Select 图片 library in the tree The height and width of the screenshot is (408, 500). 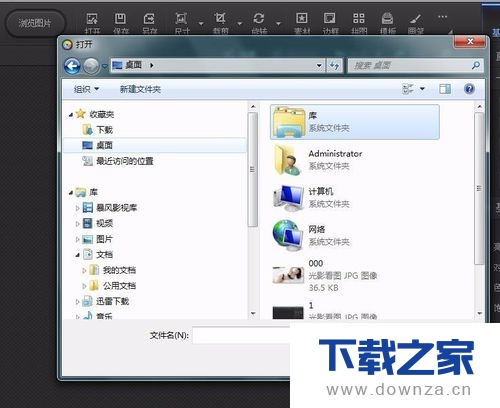(x=97, y=239)
